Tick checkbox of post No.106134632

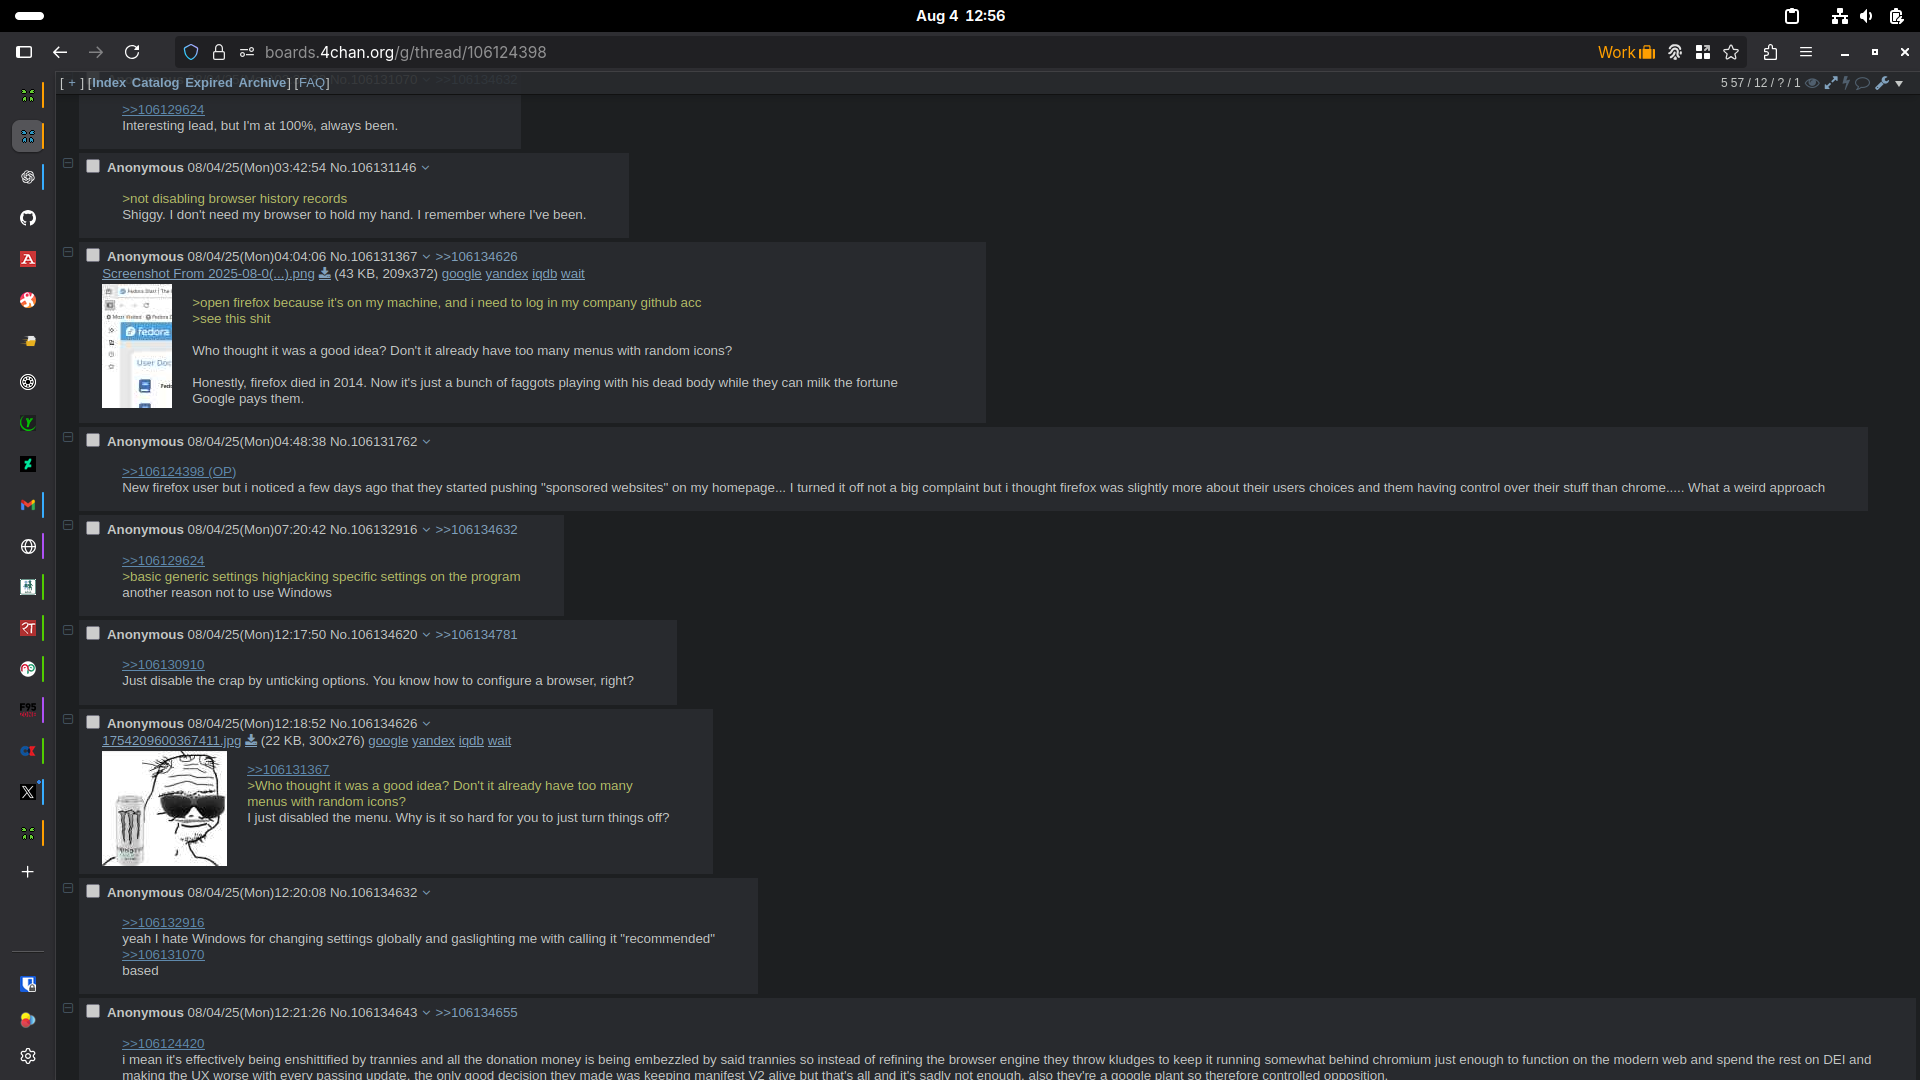93,891
